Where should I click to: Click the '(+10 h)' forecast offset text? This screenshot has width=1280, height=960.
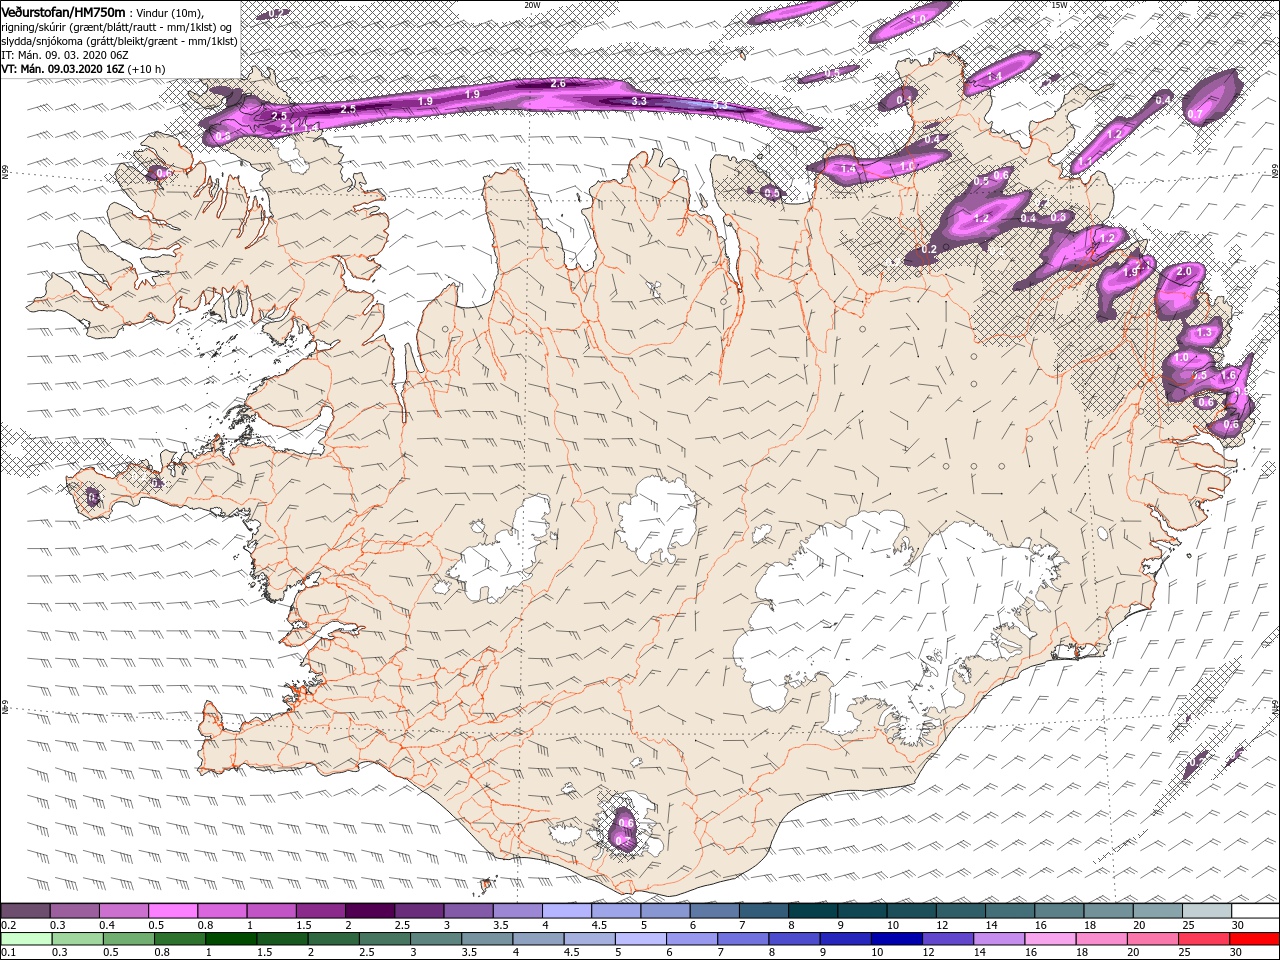click(x=147, y=69)
